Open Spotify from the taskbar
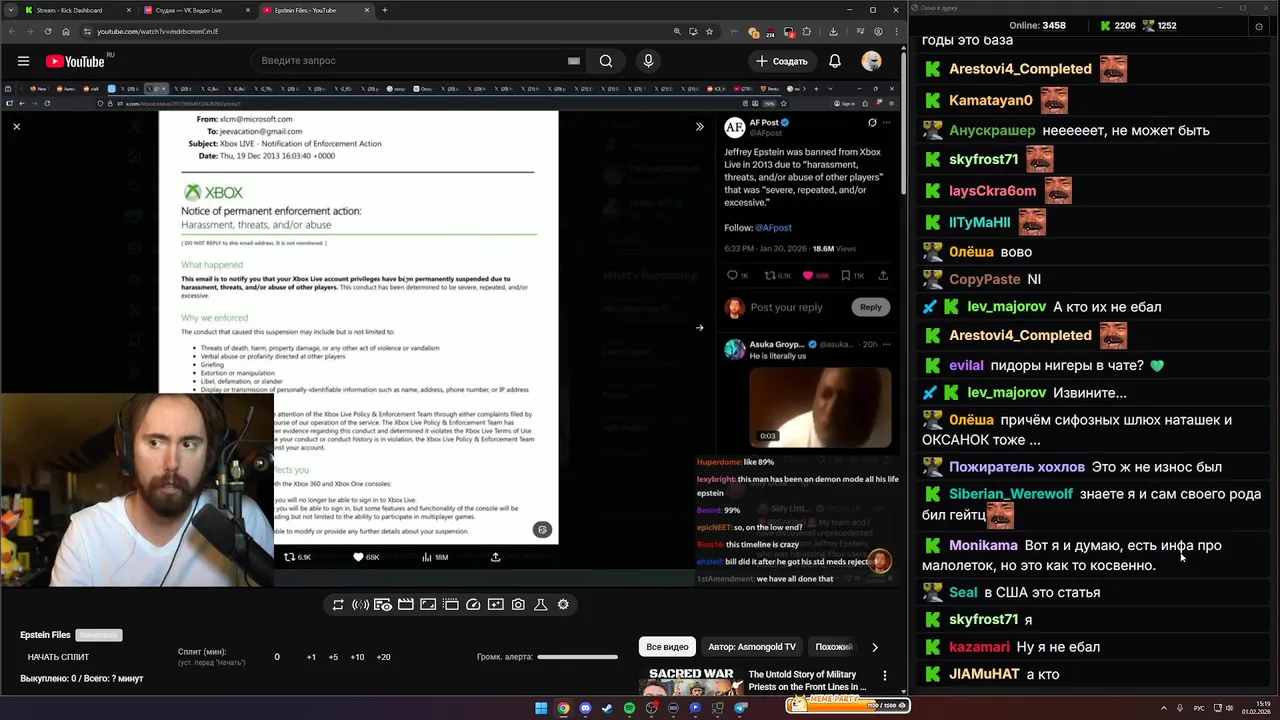Image resolution: width=1280 pixels, height=720 pixels. [x=629, y=708]
